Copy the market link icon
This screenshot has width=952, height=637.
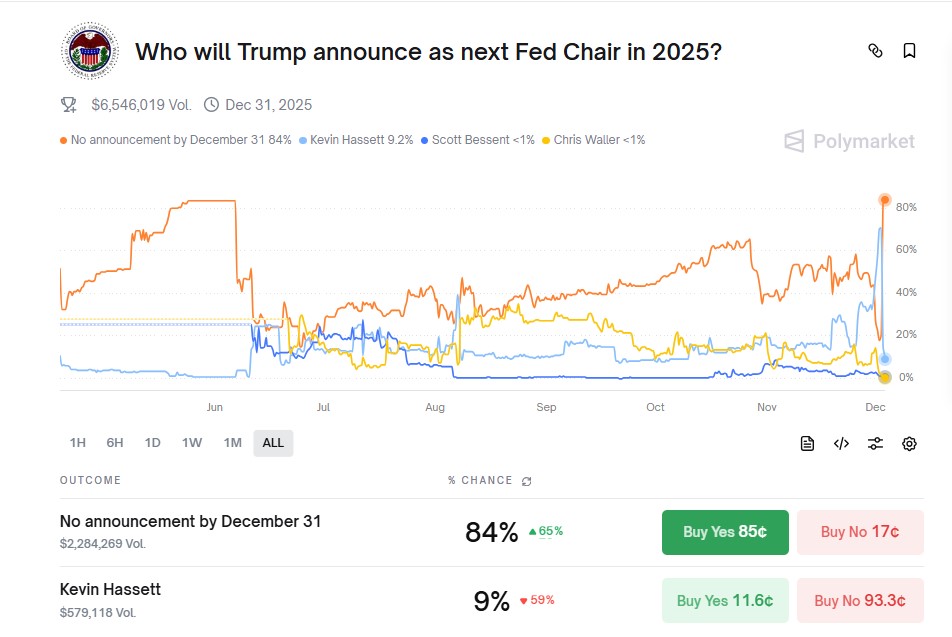[x=875, y=51]
